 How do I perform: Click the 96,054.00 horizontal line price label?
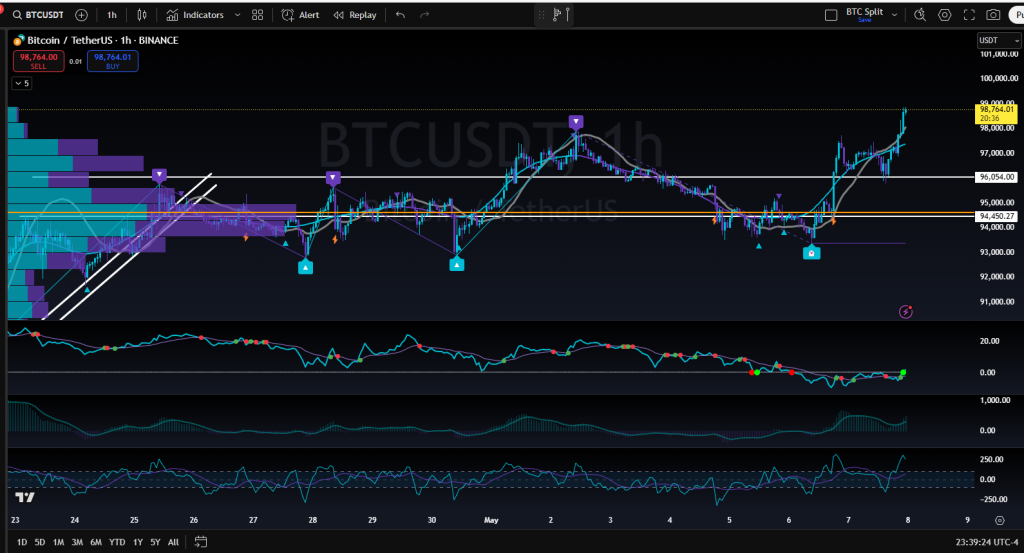coord(996,177)
